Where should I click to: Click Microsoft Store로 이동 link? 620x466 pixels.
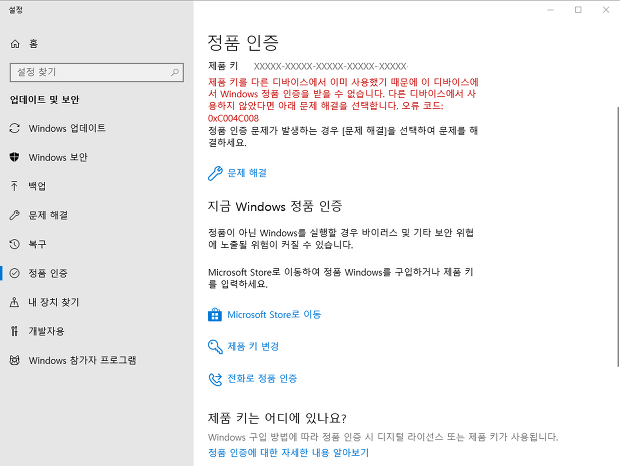(274, 315)
